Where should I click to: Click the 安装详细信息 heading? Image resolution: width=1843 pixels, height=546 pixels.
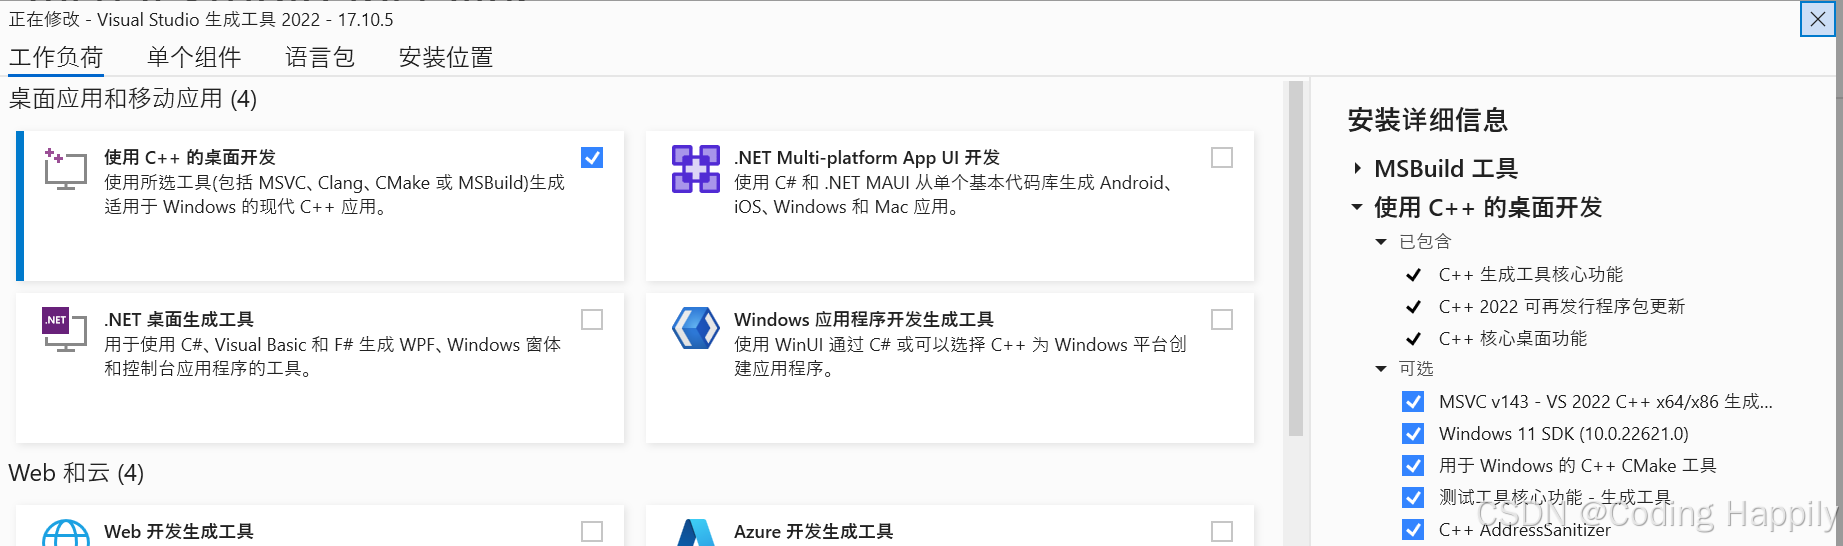[1428, 121]
